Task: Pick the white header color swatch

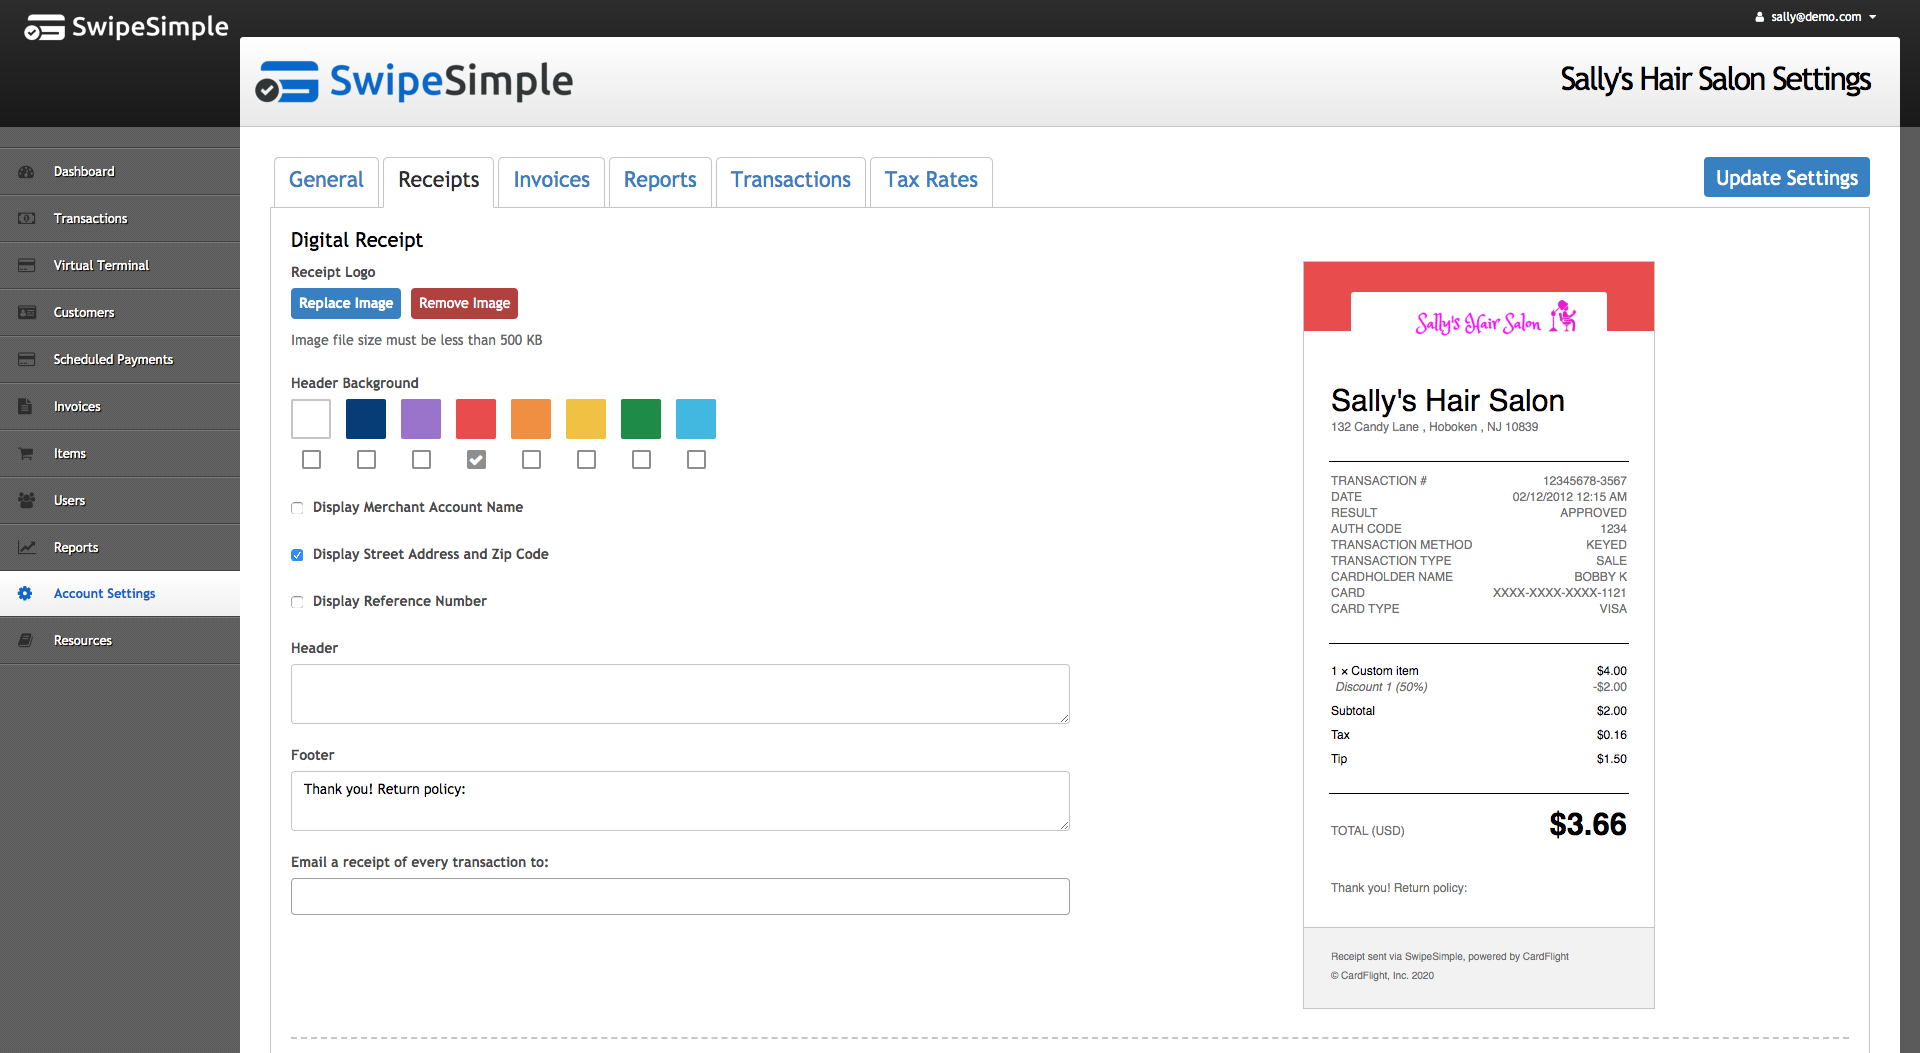Action: point(311,419)
